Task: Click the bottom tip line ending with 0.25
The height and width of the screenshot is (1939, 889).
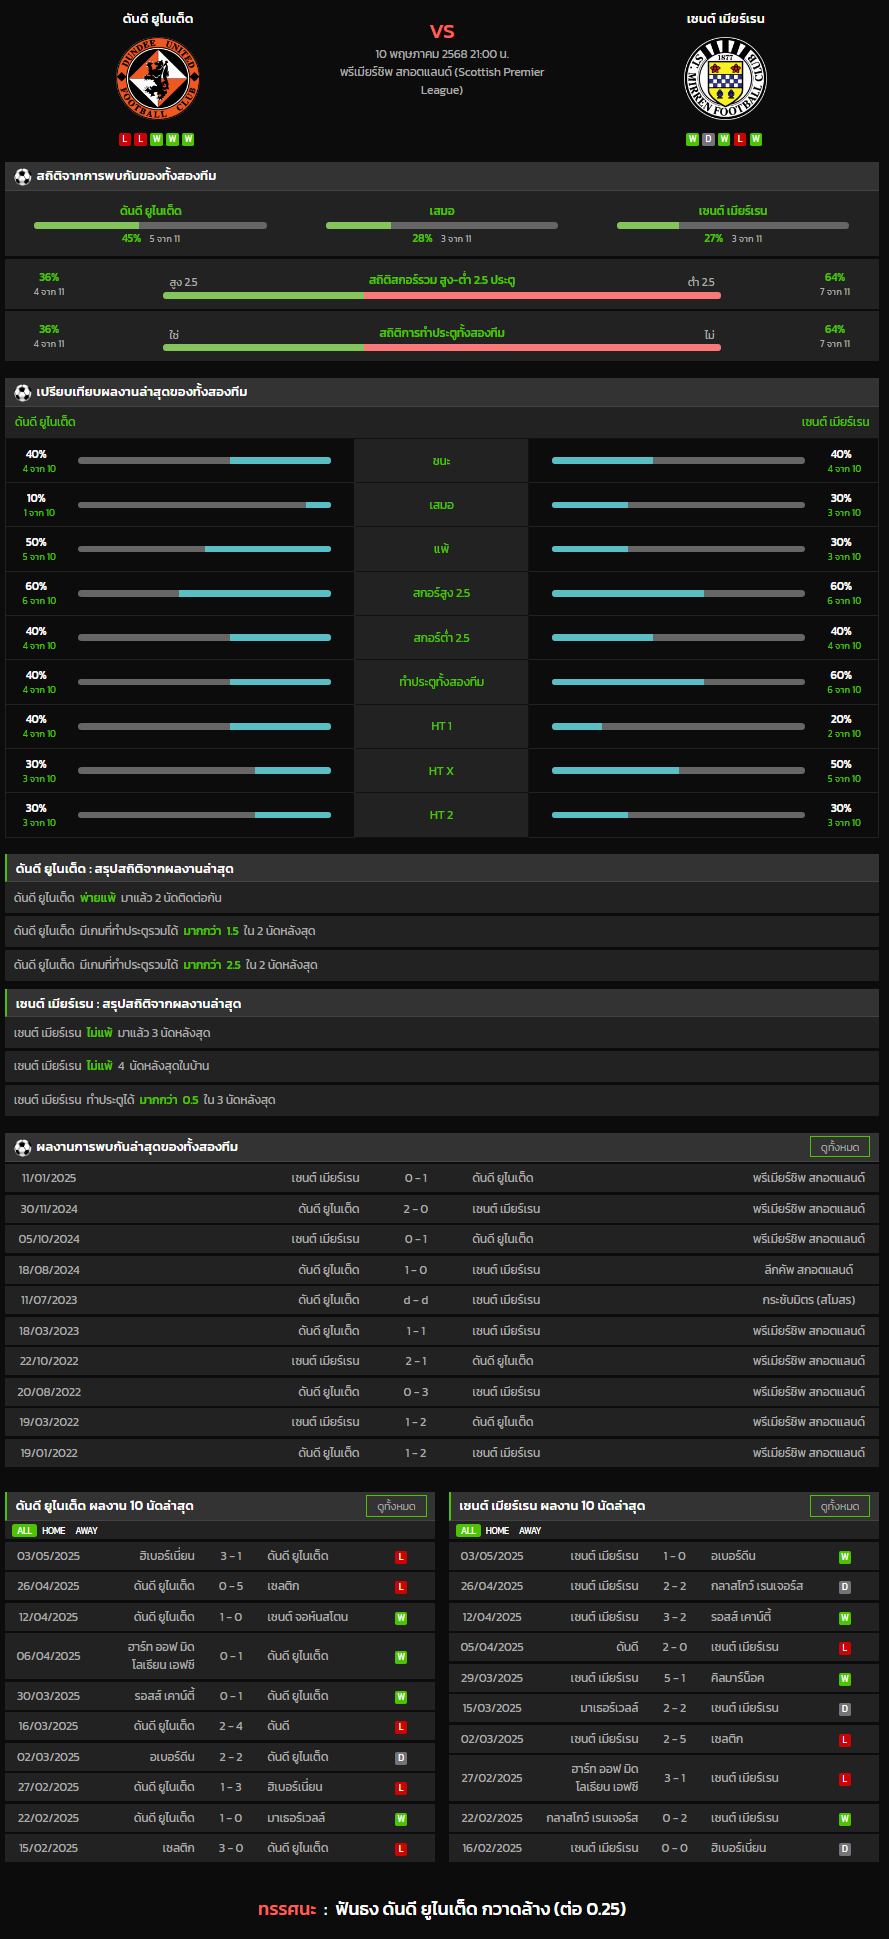Action: [442, 1909]
